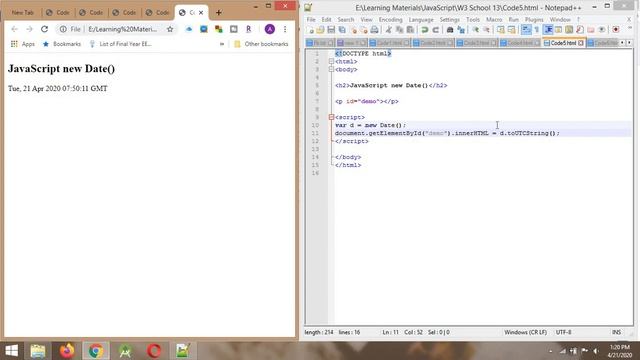Open Find with the binoculars icon
This screenshot has height=360, width=640.
tap(450, 30)
